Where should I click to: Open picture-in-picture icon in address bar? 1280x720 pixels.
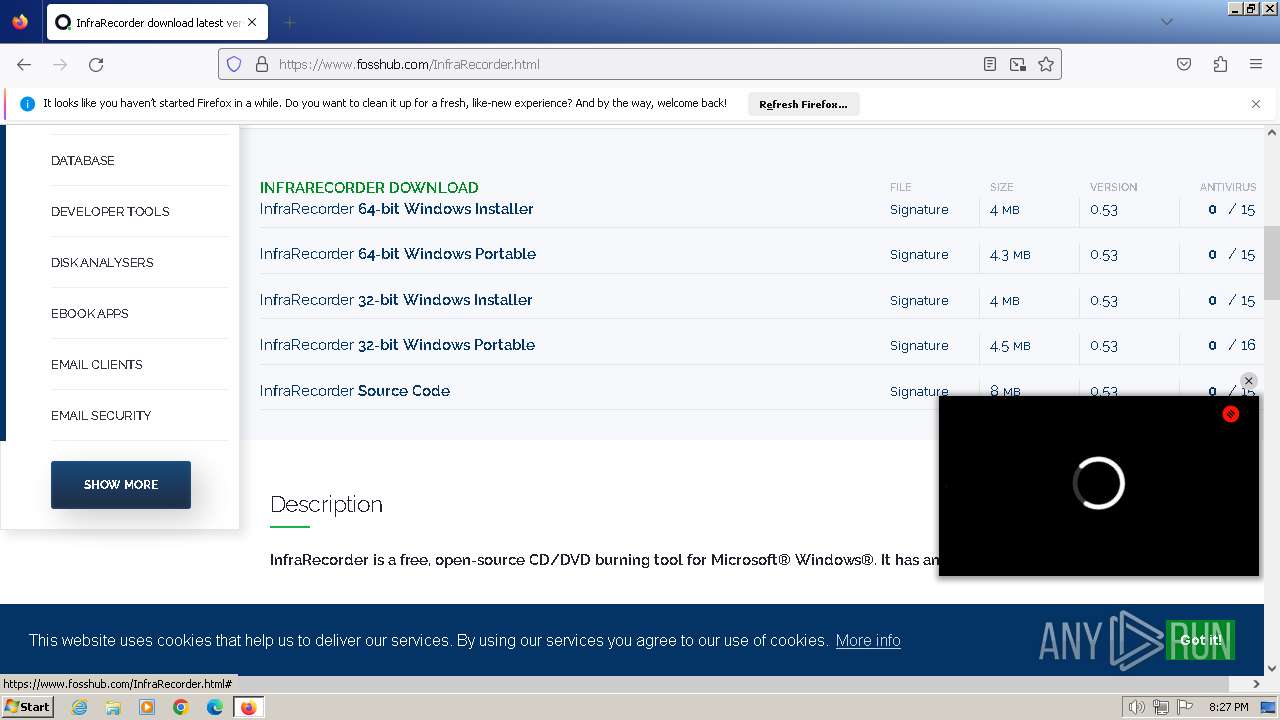click(x=1018, y=64)
